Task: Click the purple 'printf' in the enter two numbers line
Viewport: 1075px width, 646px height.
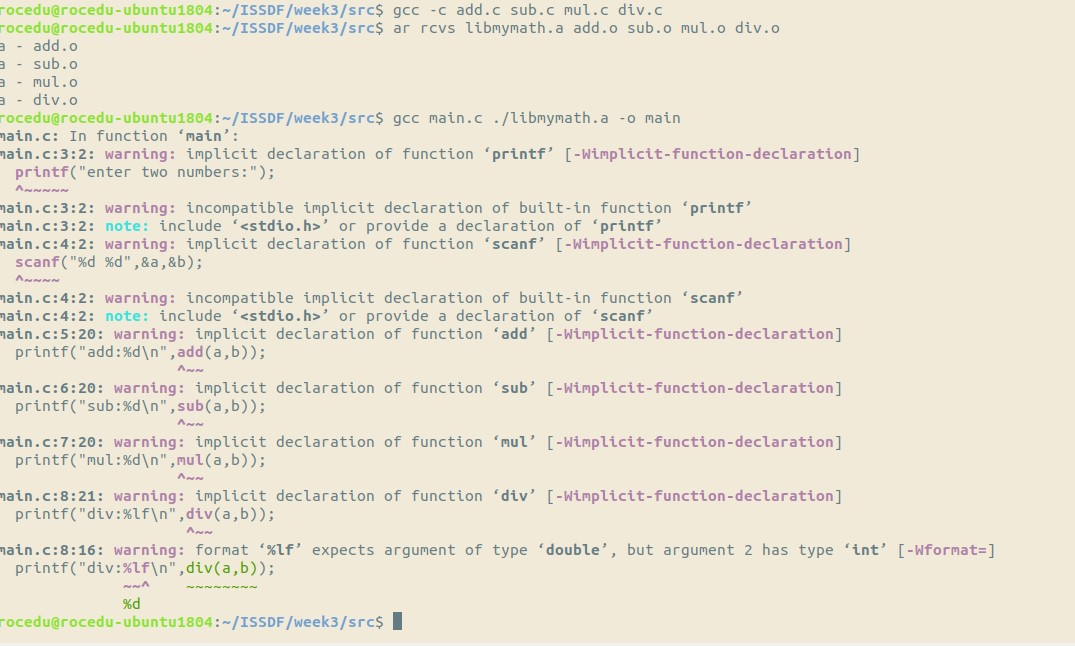Action: pos(42,172)
